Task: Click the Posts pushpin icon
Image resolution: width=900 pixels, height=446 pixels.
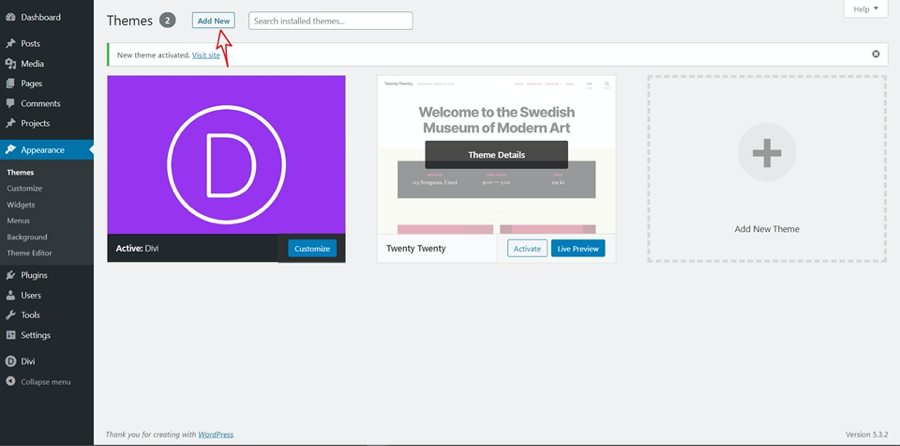Action: click(10, 44)
